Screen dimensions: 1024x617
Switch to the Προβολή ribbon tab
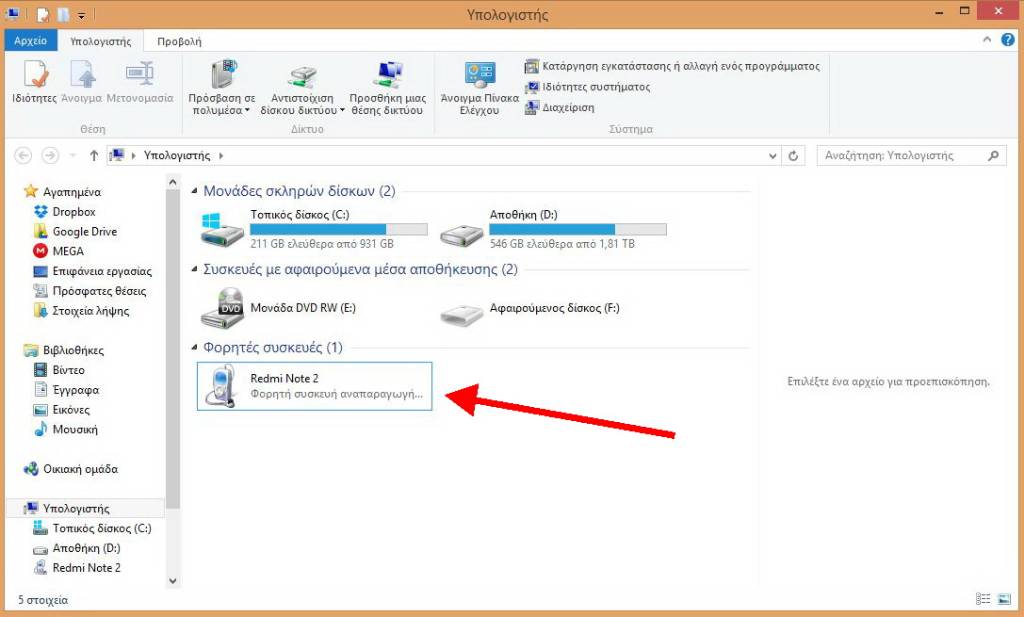[179, 41]
